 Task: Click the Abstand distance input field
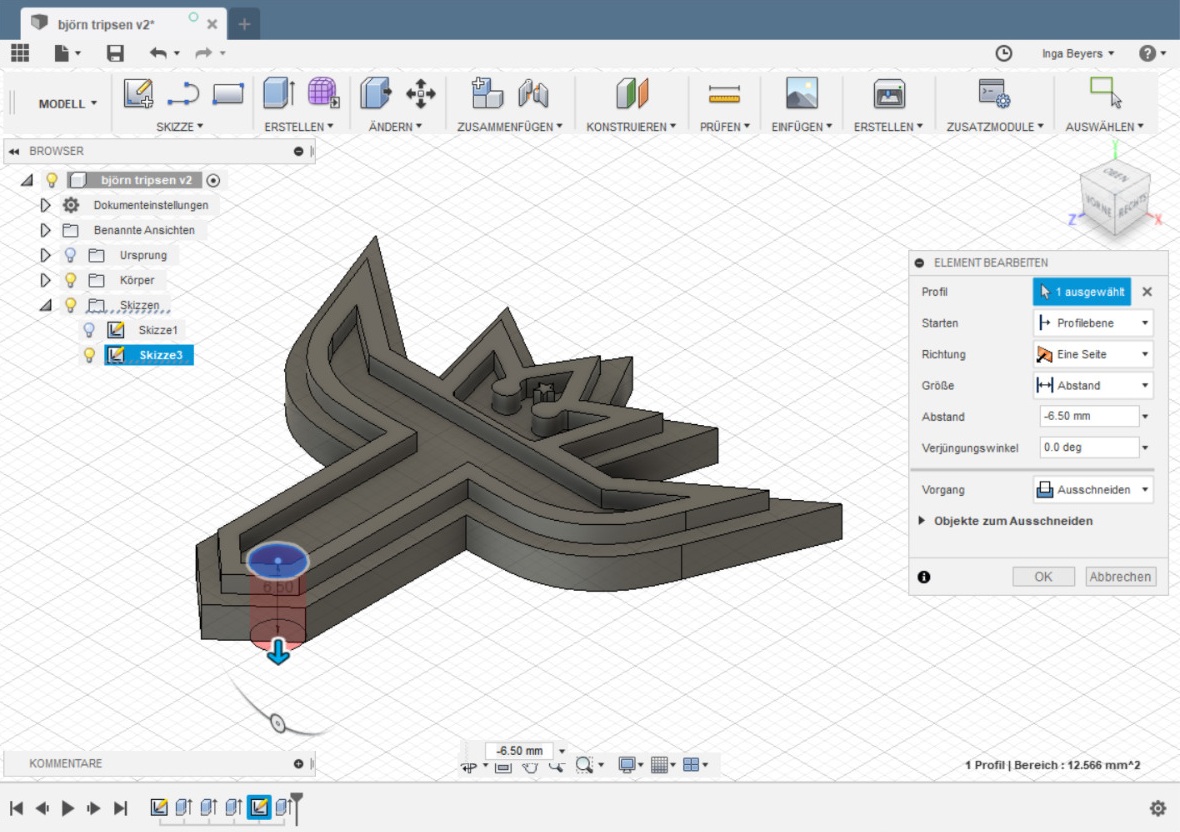(1088, 416)
